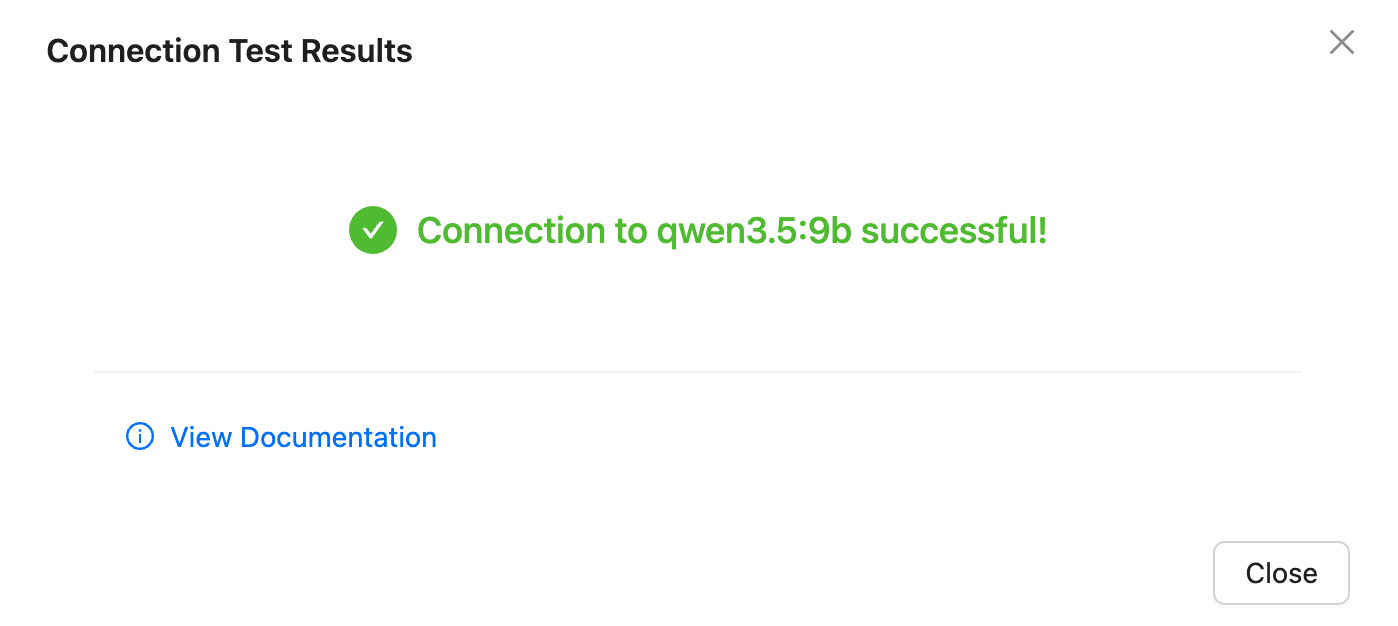The height and width of the screenshot is (626, 1398).
Task: Click the X in the top right corner
Action: pos(1341,42)
